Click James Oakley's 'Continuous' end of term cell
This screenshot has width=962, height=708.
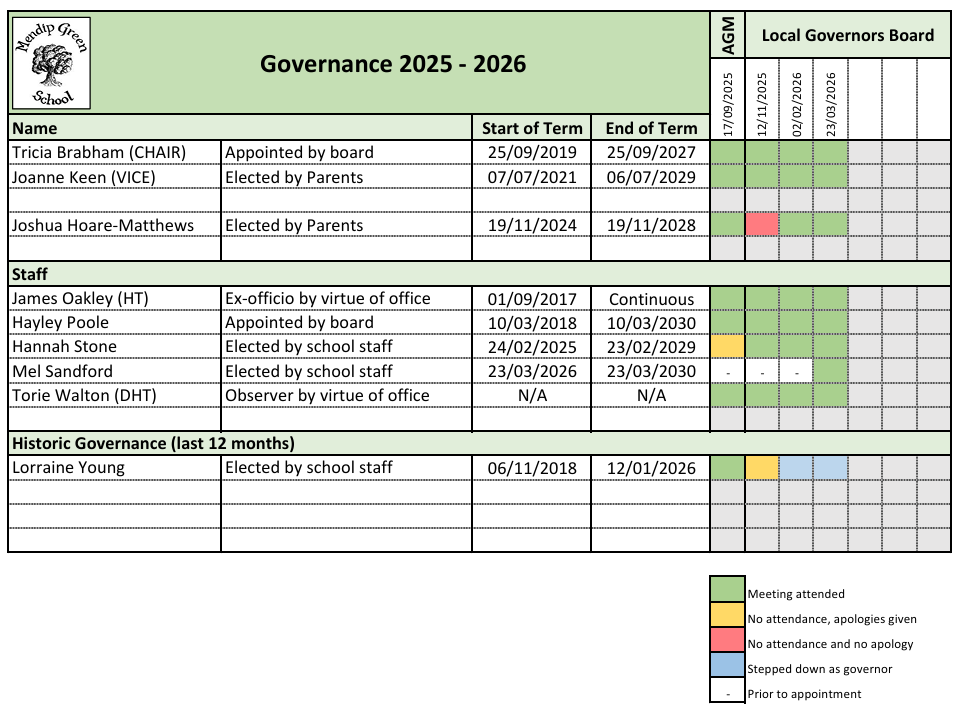point(651,299)
